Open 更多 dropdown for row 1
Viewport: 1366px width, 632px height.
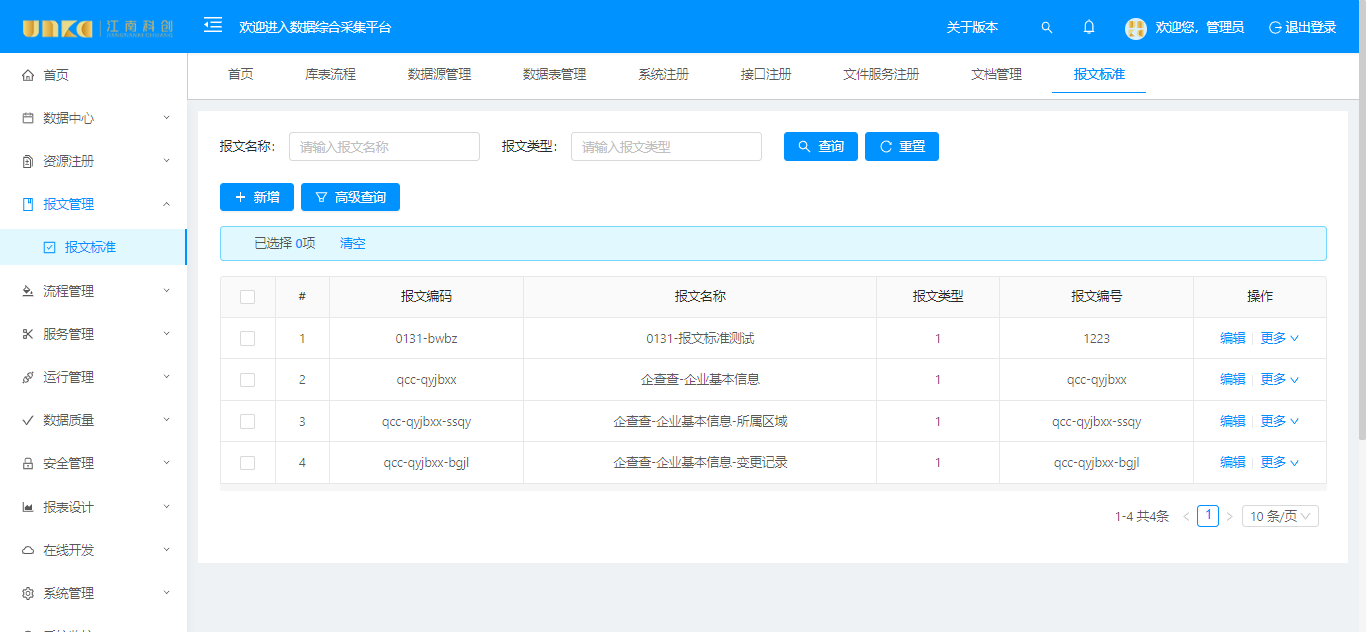[x=1279, y=339]
